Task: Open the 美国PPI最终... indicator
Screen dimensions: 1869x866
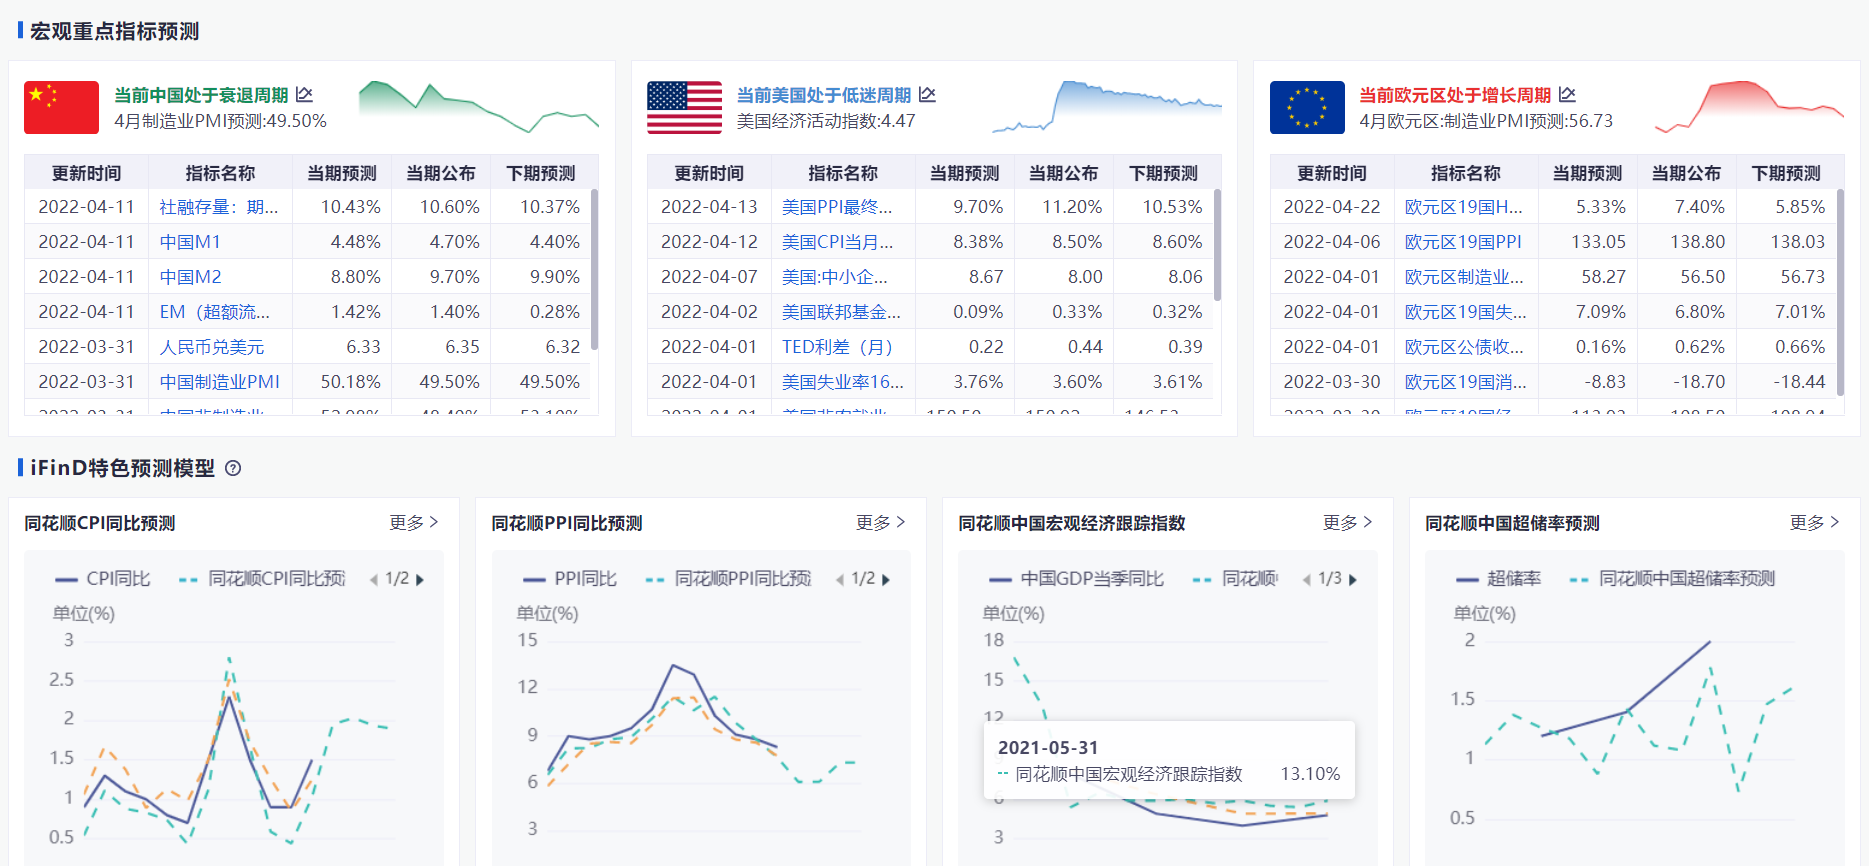Action: (837, 207)
